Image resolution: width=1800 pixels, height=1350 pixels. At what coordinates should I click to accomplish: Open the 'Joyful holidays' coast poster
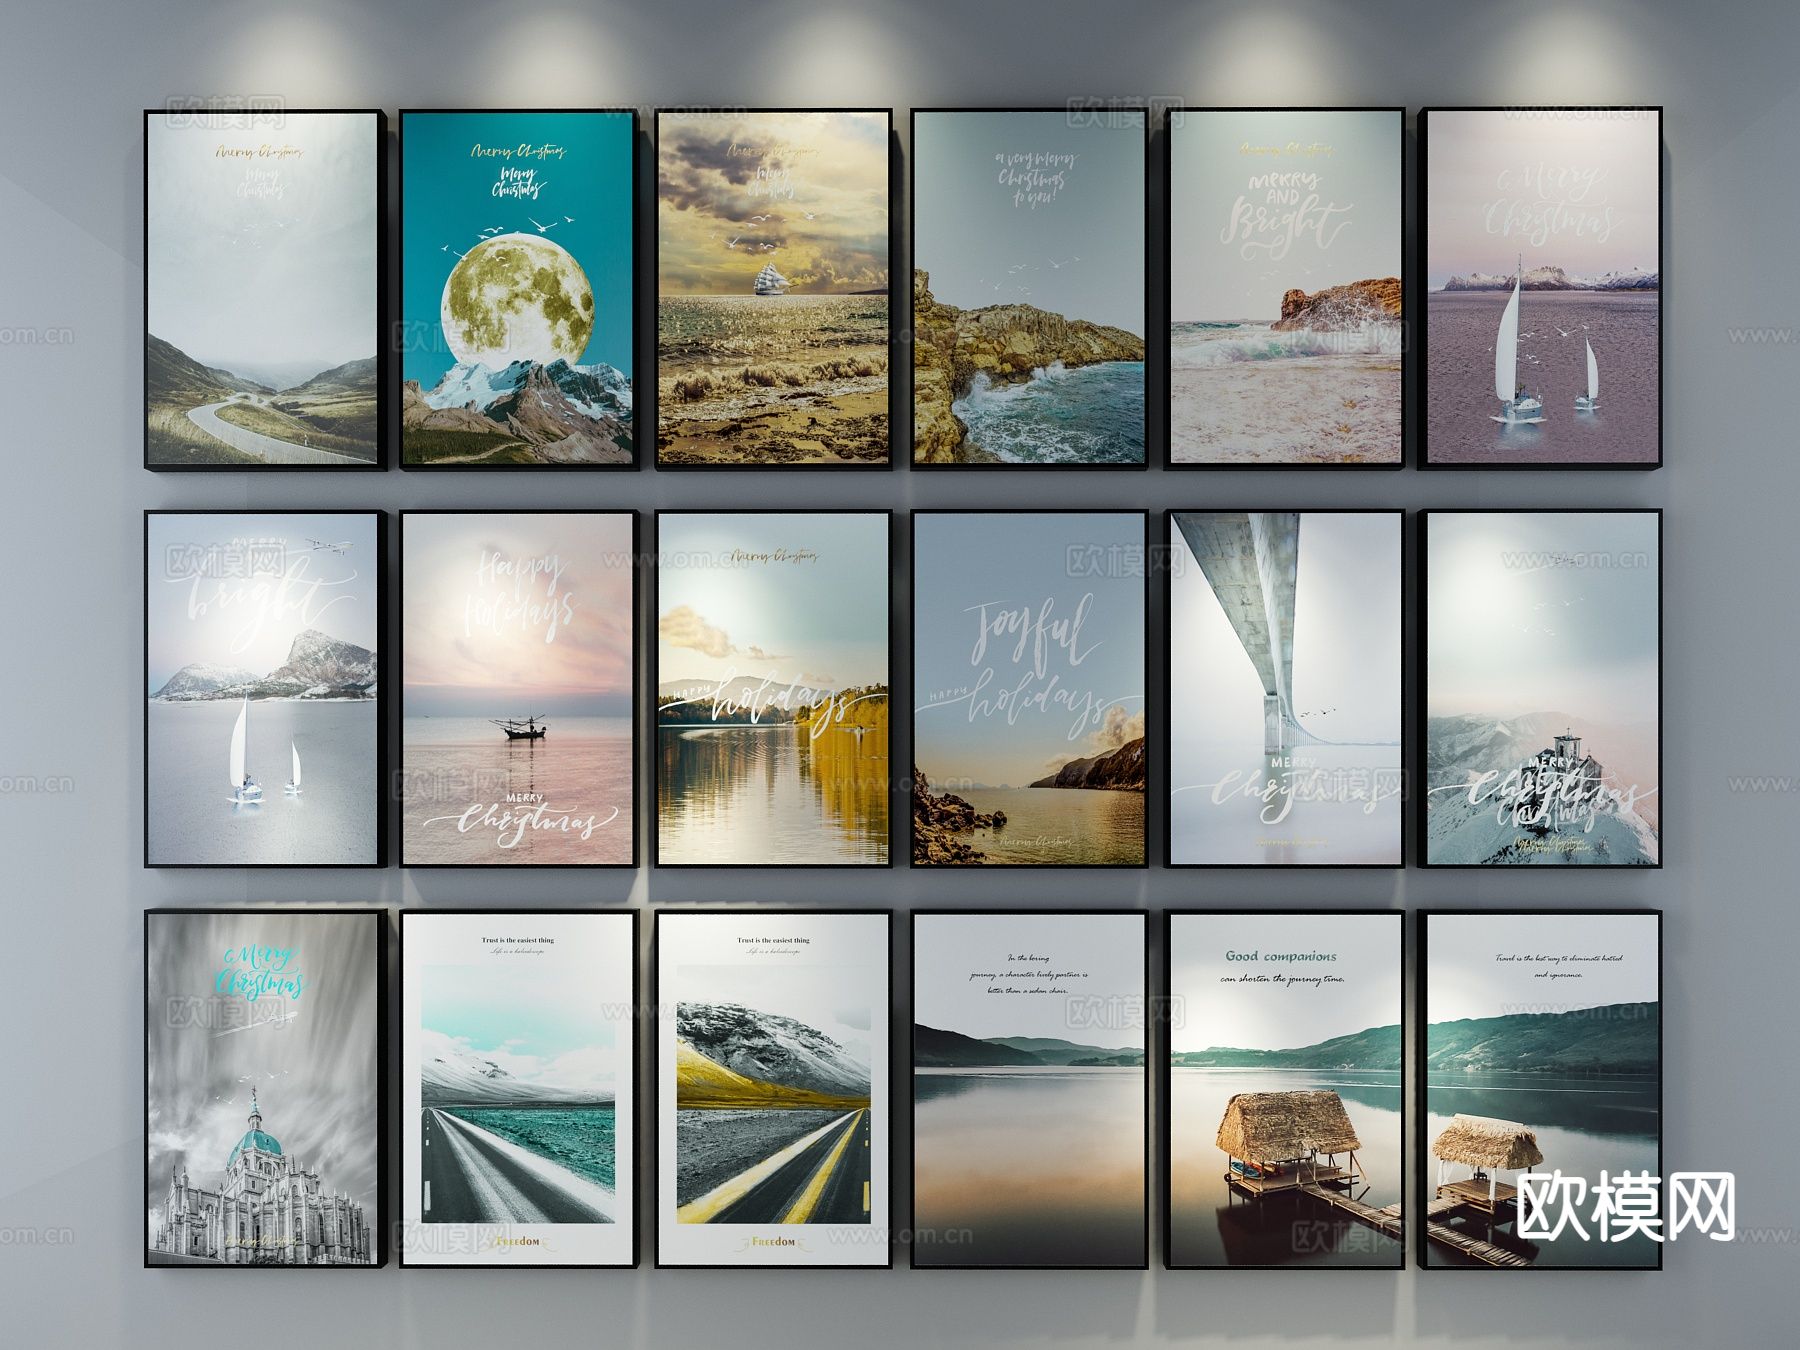point(1029,689)
